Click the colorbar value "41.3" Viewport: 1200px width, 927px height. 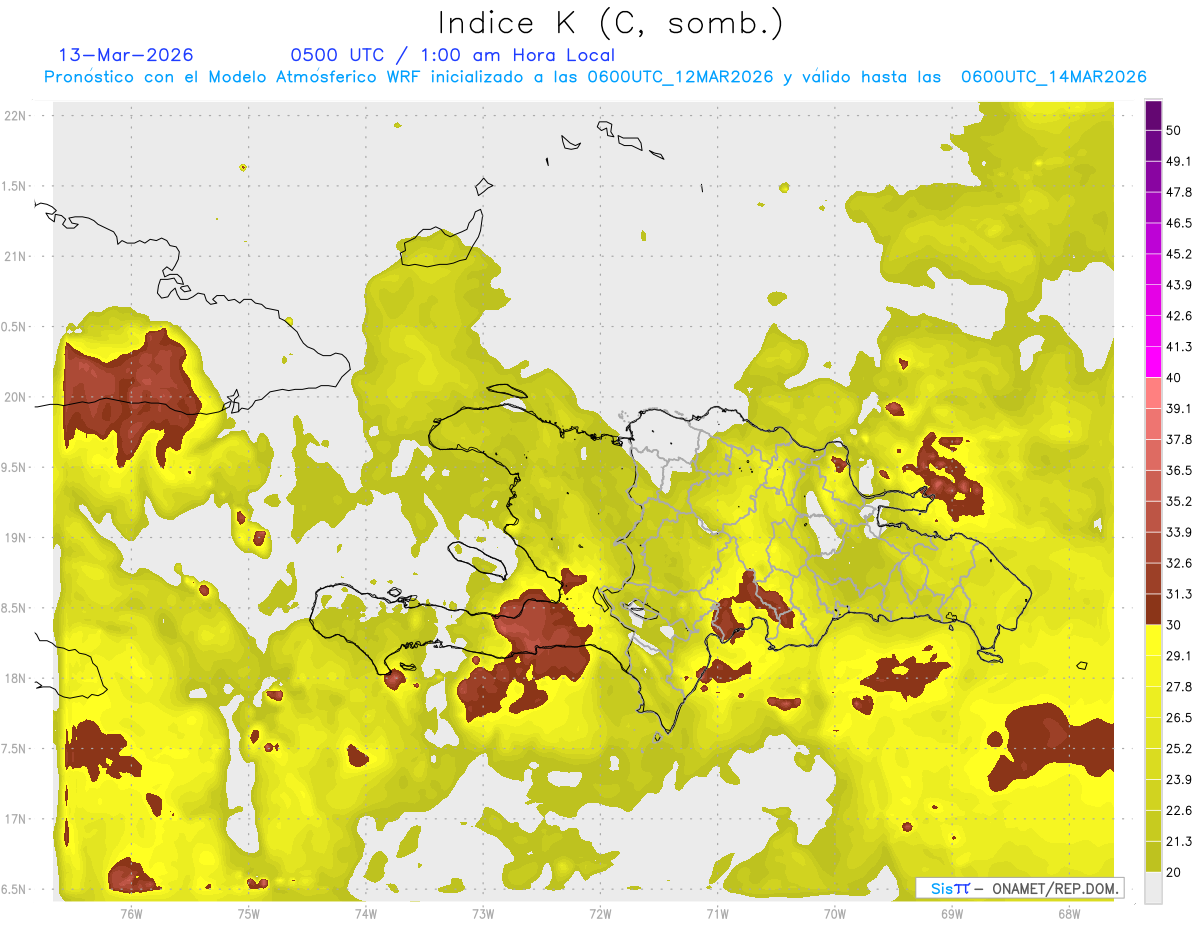point(1178,347)
